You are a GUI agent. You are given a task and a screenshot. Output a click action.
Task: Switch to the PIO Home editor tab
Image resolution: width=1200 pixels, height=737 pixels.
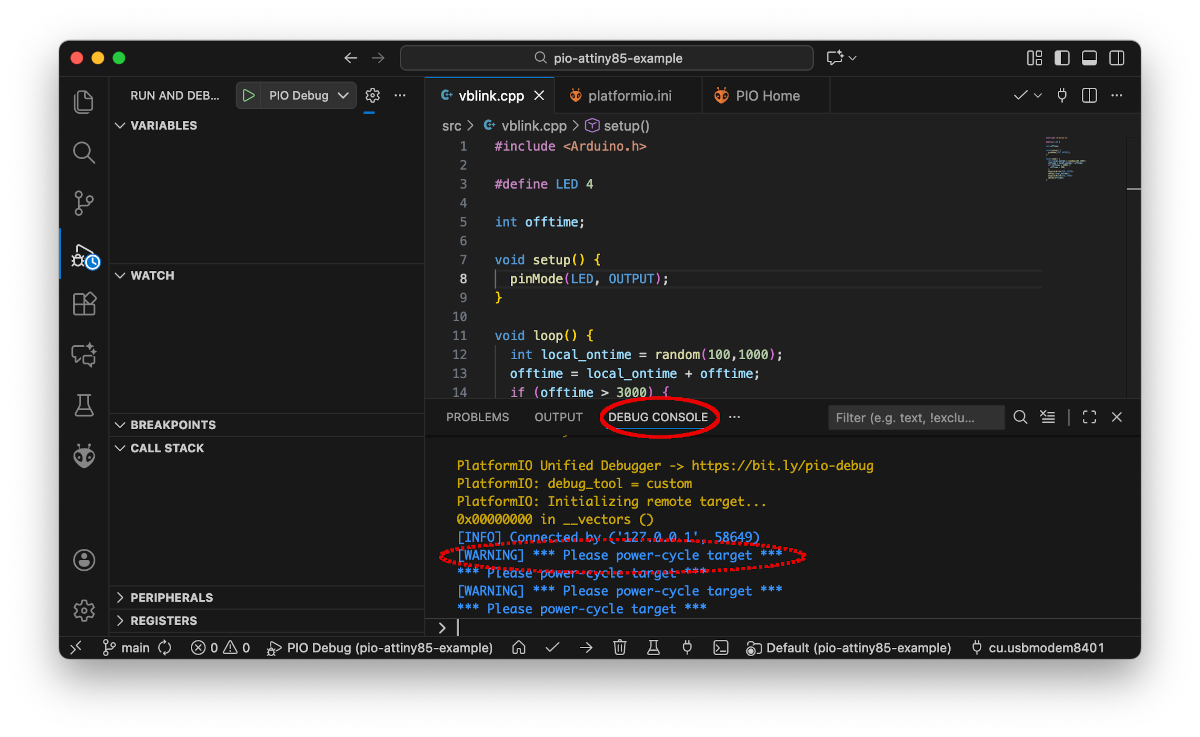click(766, 96)
